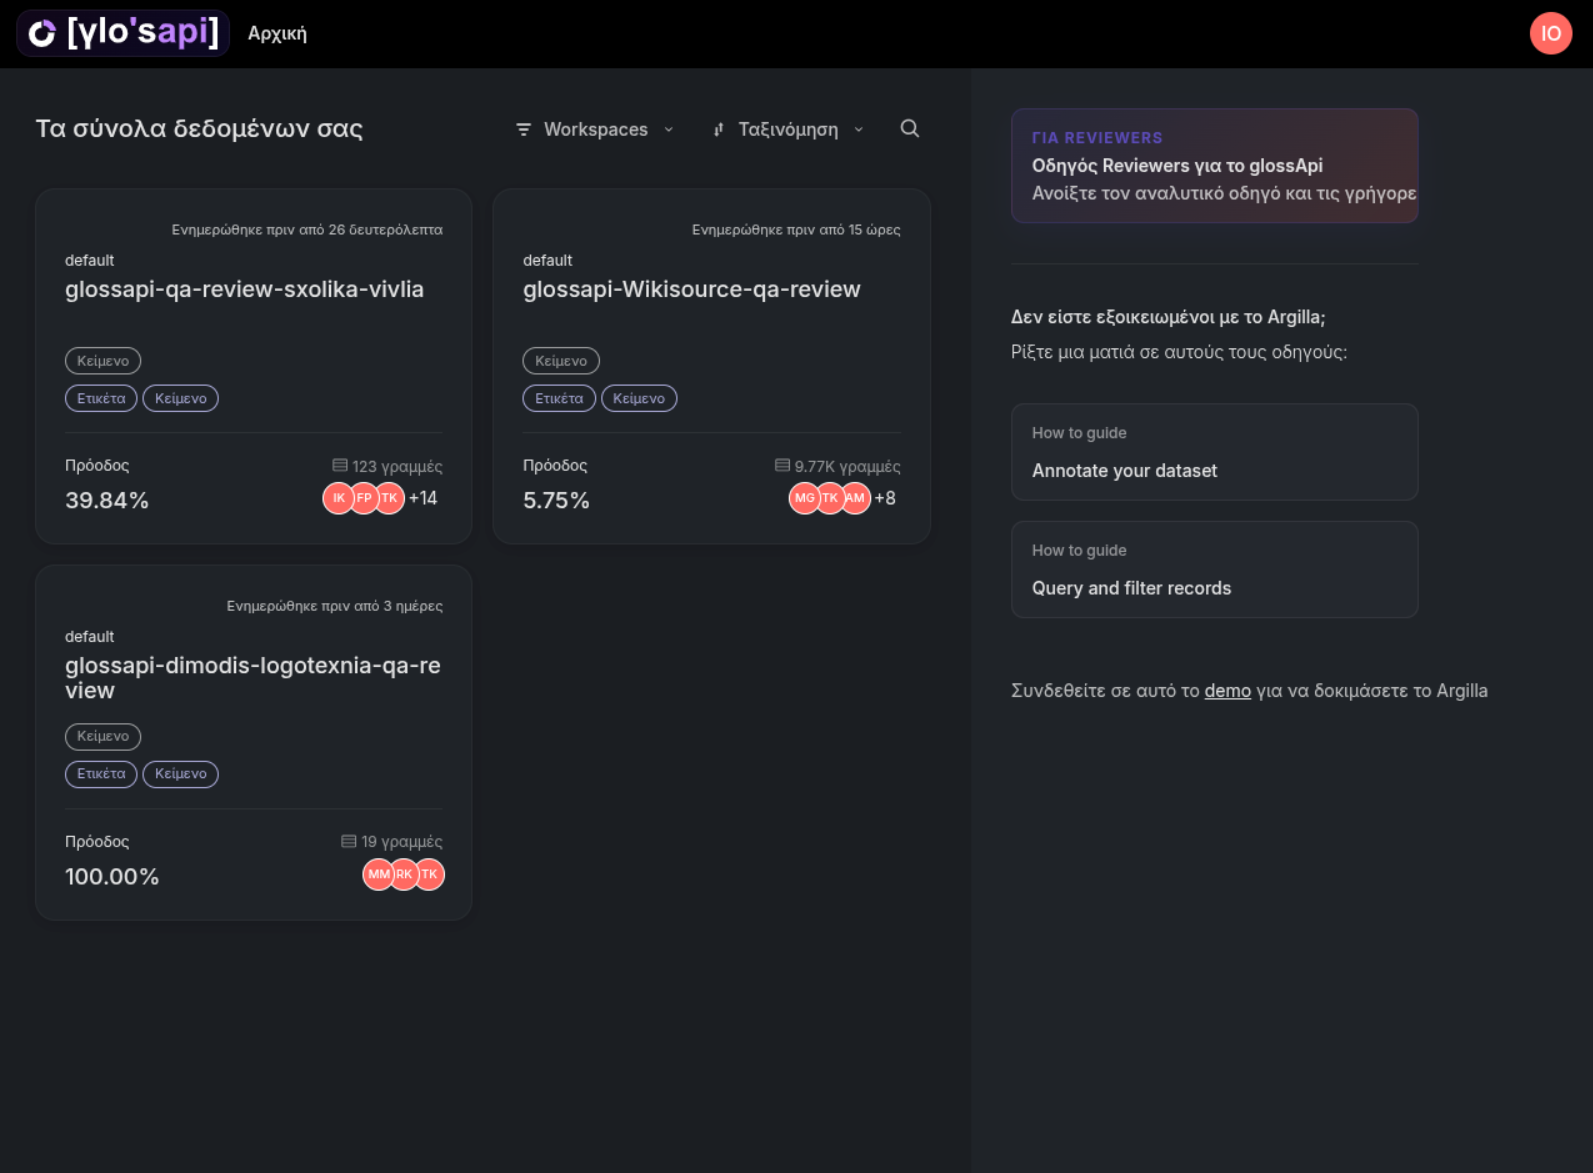Open the dataset search magnifier
The width and height of the screenshot is (1593, 1173).
point(909,128)
